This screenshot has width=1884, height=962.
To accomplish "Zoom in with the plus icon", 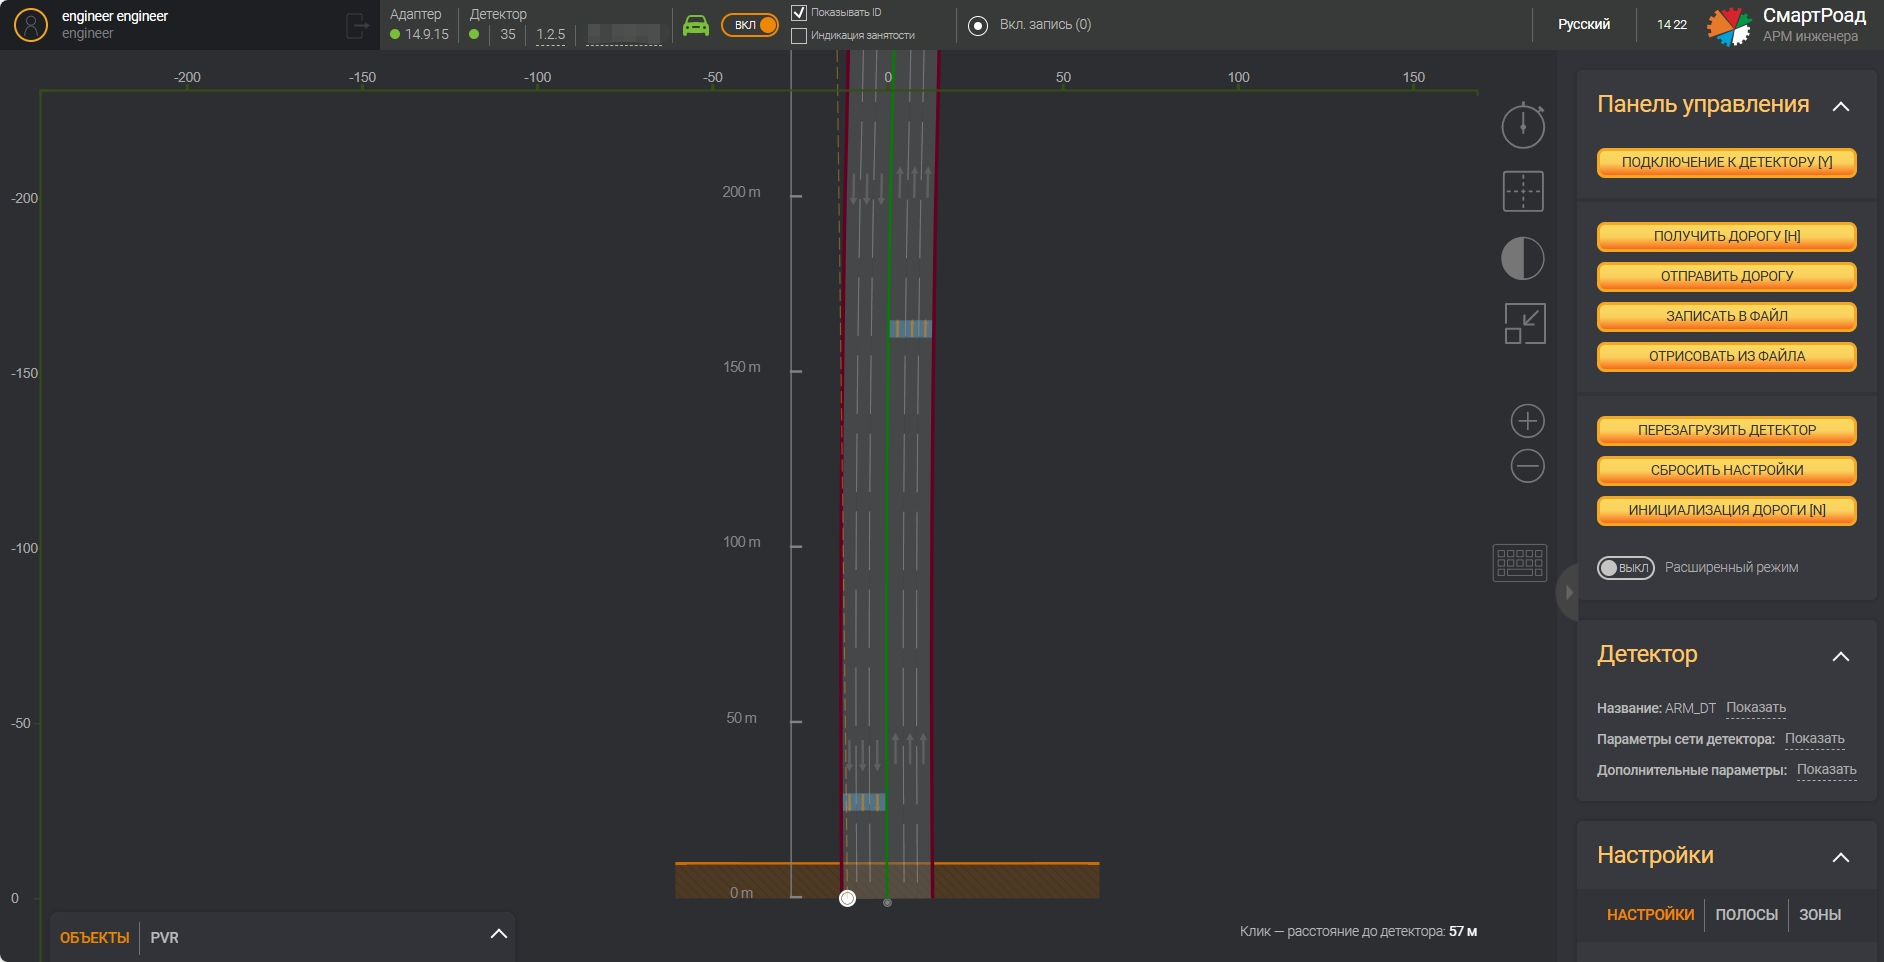I will pyautogui.click(x=1526, y=421).
